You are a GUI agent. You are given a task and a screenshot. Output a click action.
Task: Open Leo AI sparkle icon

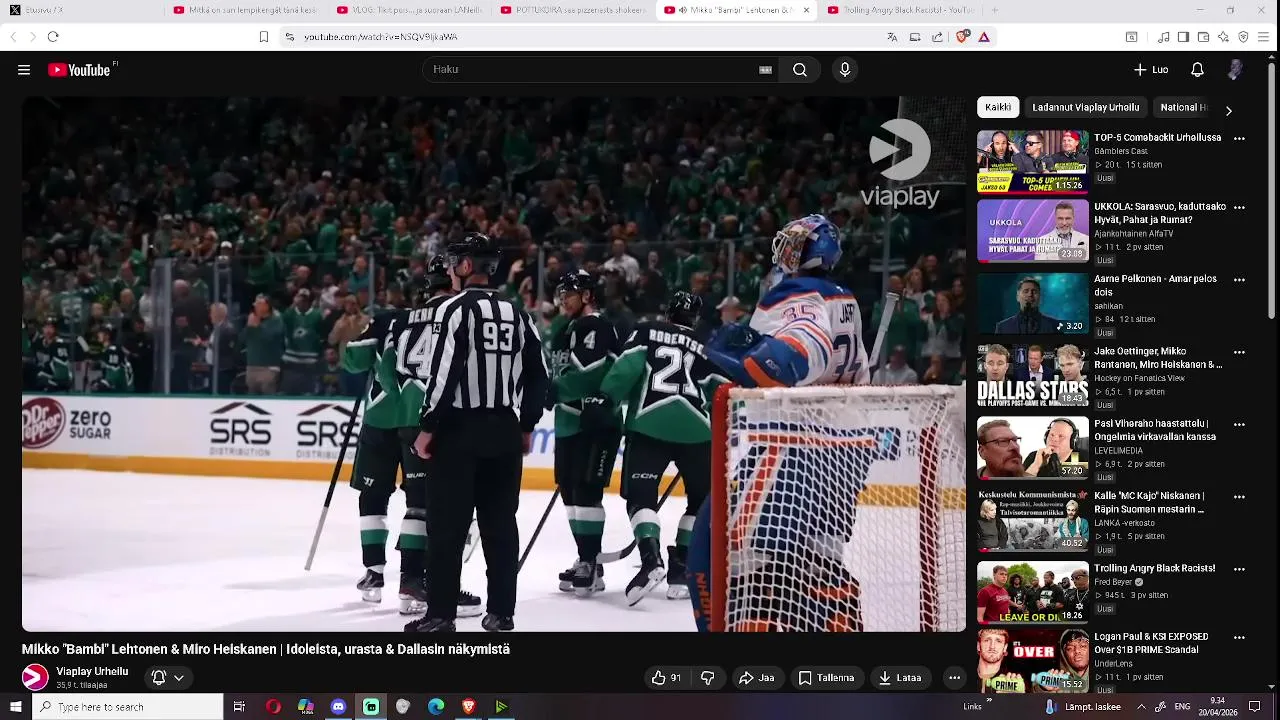(1223, 37)
